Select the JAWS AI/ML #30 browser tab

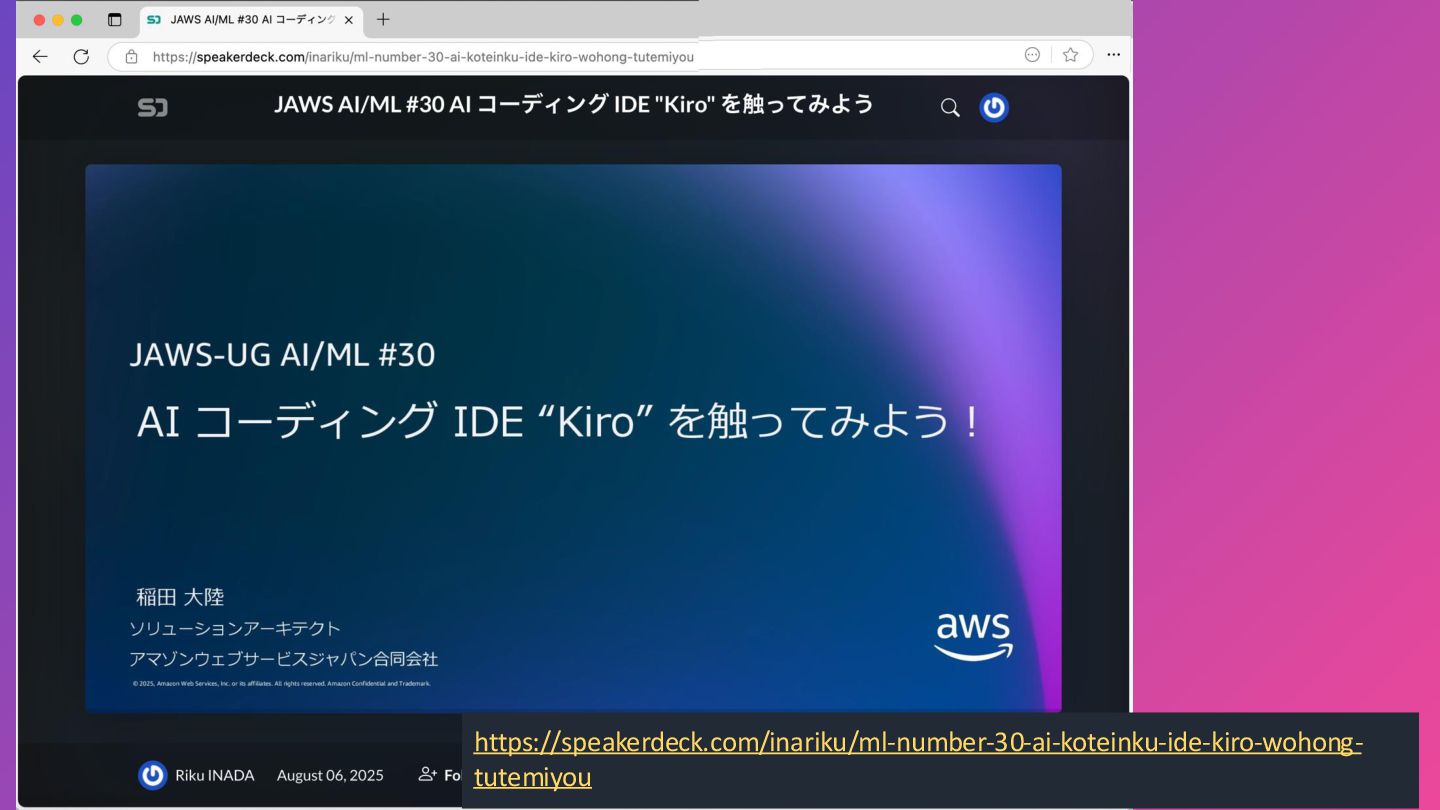250,19
